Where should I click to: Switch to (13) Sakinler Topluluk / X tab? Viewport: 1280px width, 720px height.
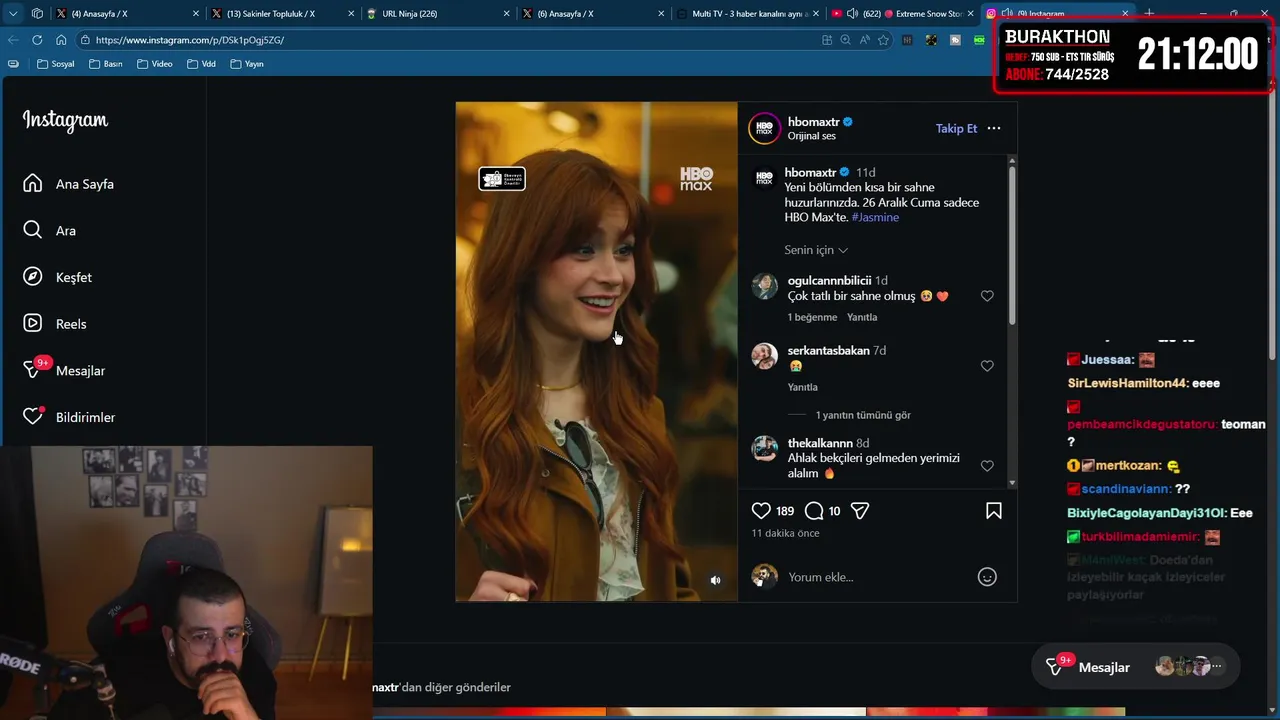283,14
